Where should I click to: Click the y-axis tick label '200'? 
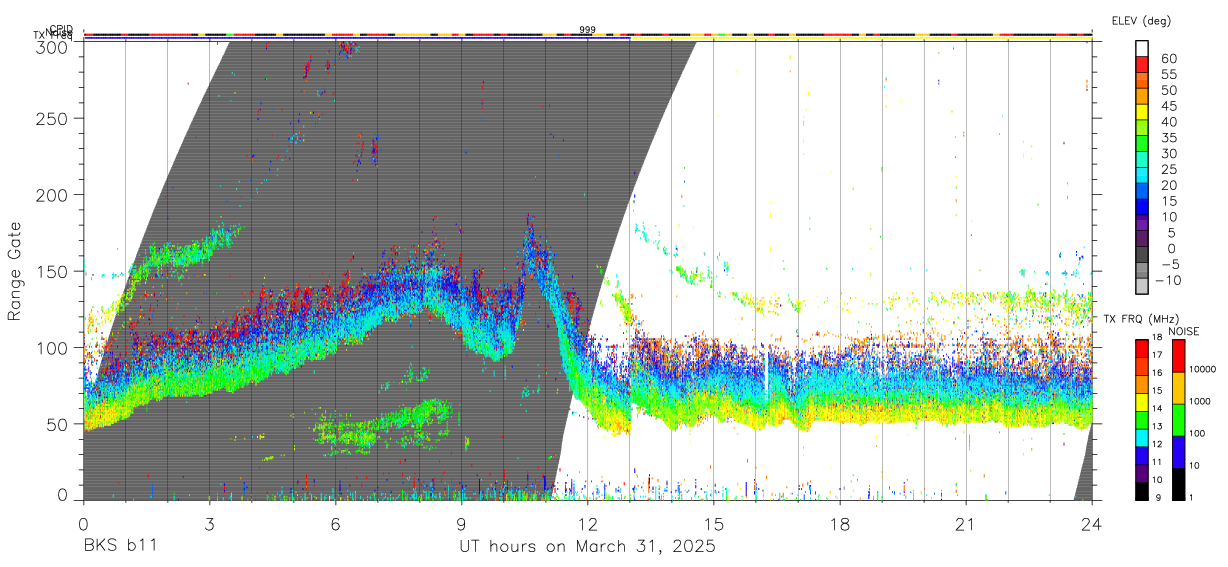pos(52,194)
